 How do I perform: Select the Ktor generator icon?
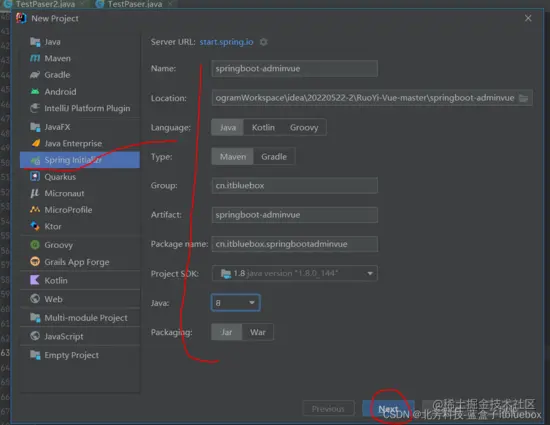tap(35, 226)
